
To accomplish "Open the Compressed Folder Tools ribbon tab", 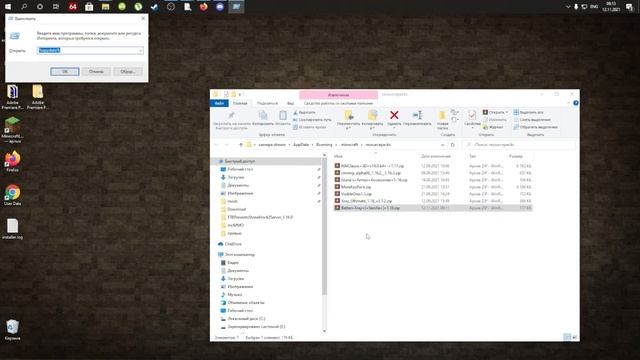I will (338, 103).
